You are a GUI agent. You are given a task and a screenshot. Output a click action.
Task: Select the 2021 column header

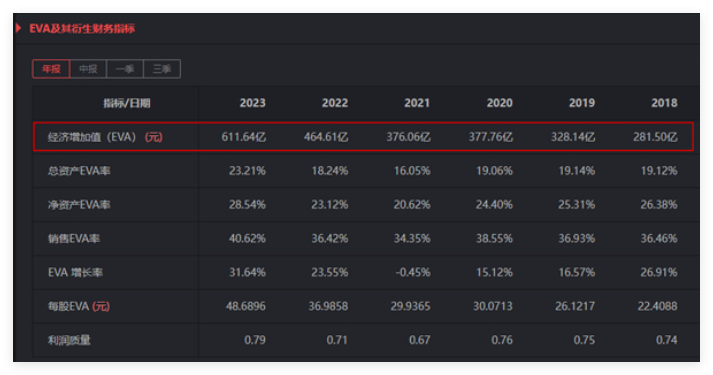pyautogui.click(x=417, y=103)
